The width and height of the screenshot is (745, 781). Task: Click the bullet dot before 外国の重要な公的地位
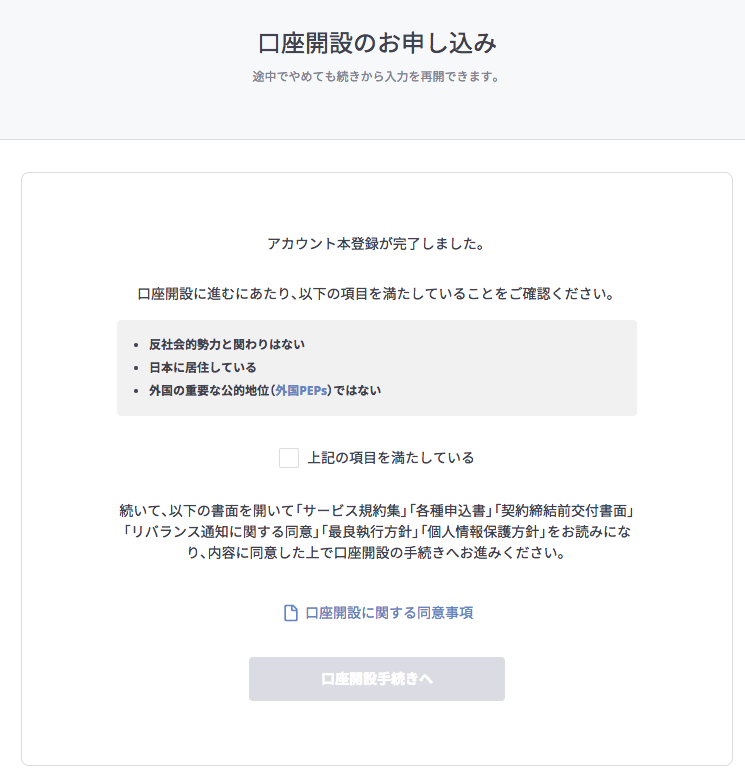pos(136,391)
